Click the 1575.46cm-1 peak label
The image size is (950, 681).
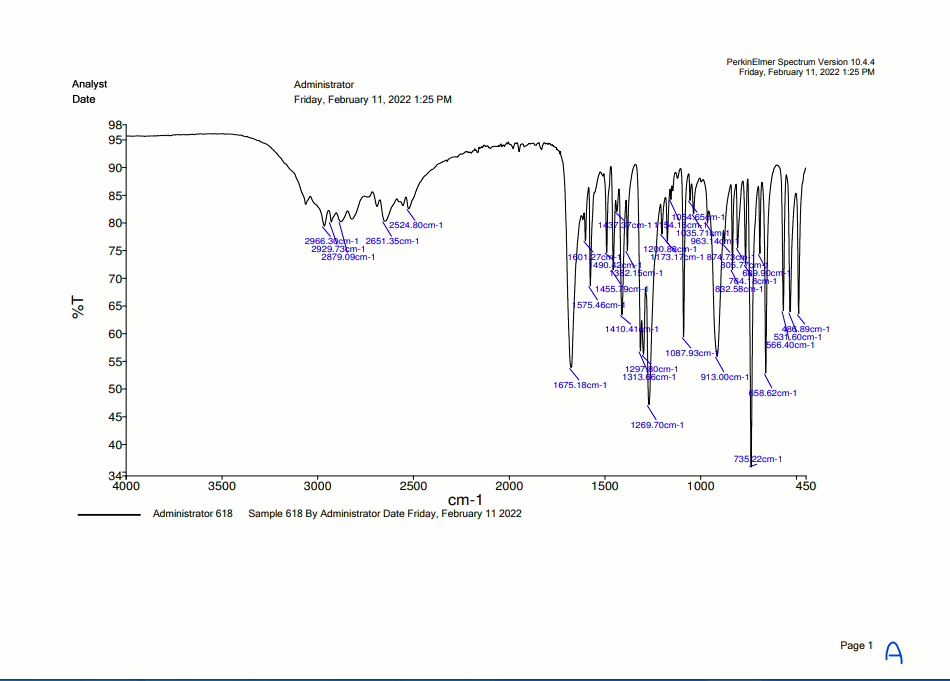[599, 305]
